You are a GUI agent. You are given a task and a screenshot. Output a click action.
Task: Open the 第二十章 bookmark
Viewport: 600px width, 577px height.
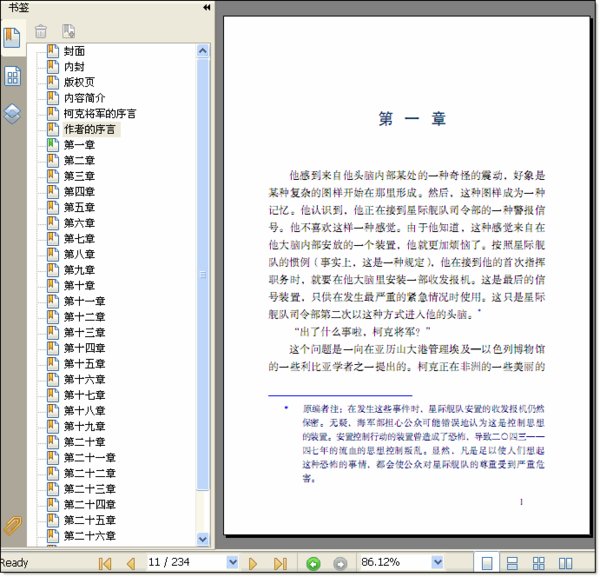(x=84, y=442)
